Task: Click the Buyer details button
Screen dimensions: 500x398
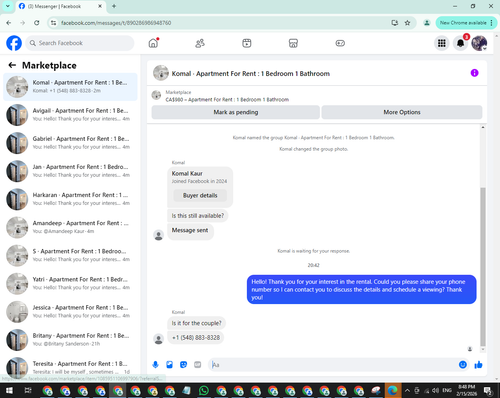Action: (x=200, y=195)
